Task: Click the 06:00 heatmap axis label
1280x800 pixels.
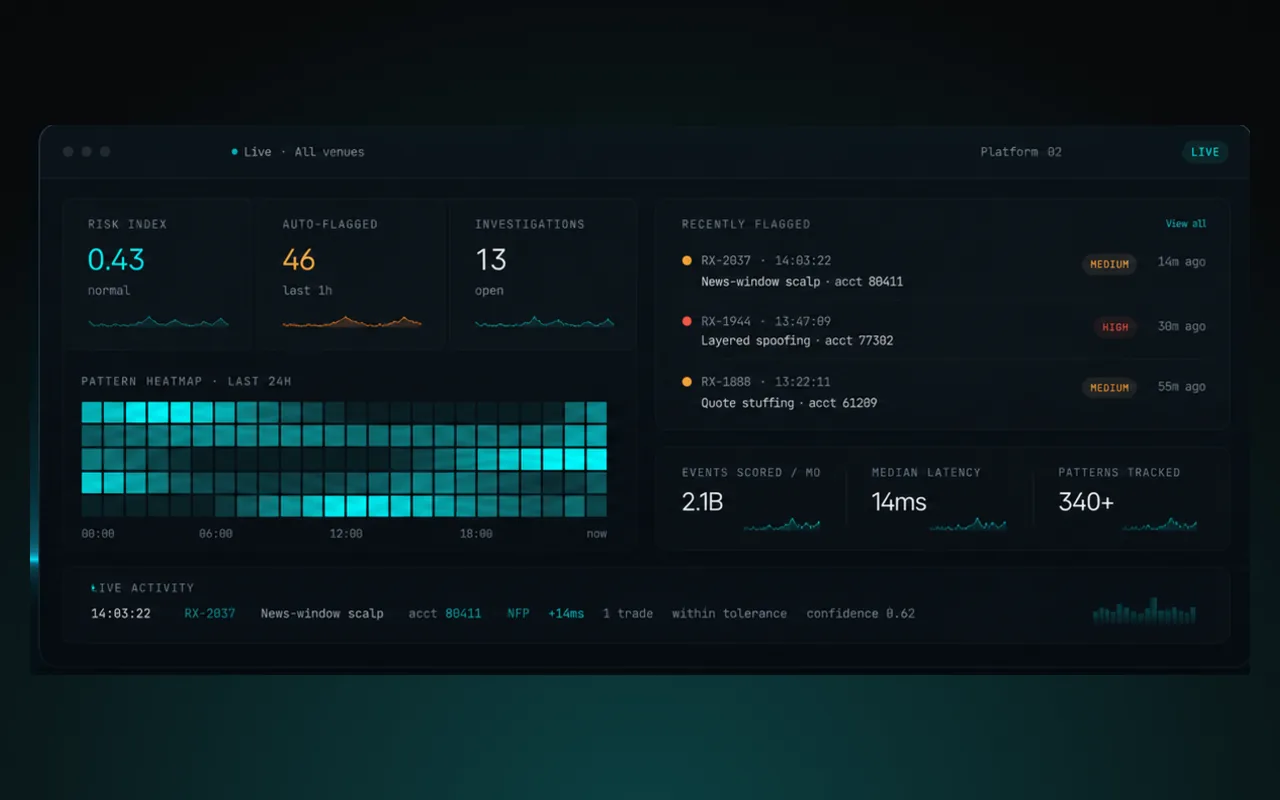Action: pyautogui.click(x=215, y=534)
